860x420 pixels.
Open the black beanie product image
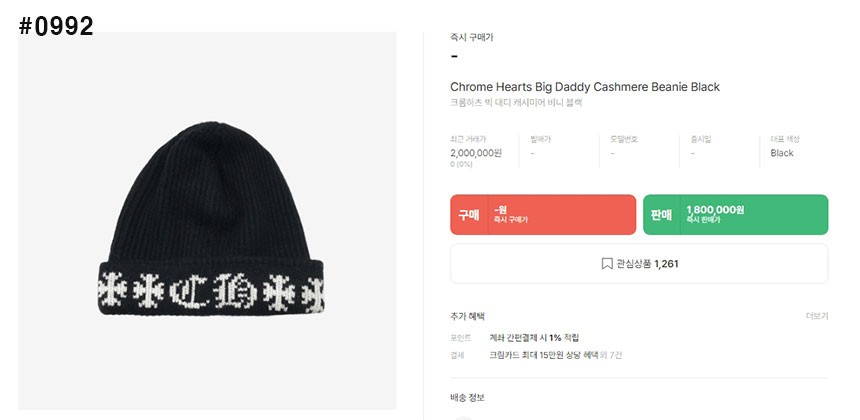pyautogui.click(x=207, y=221)
